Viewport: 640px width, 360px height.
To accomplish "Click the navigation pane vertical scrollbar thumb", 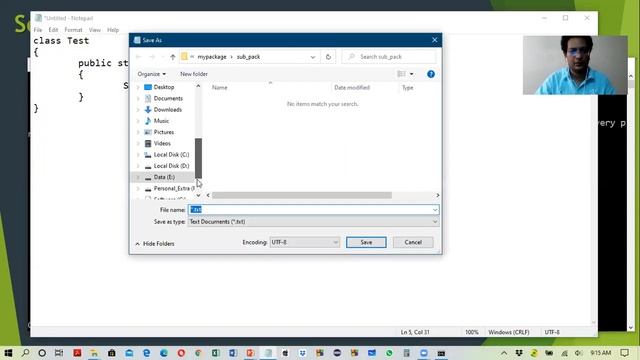I will (x=198, y=158).
